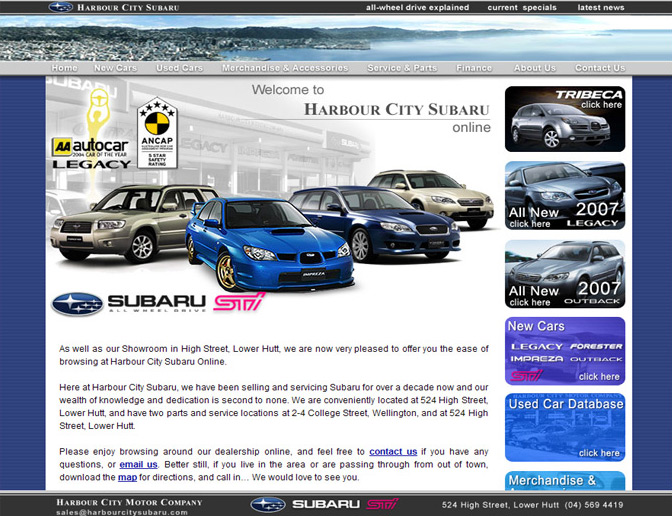This screenshot has width=672, height=516.
Task: Click the sales@harbourcitysubaru.com email in footer
Action: [122, 512]
